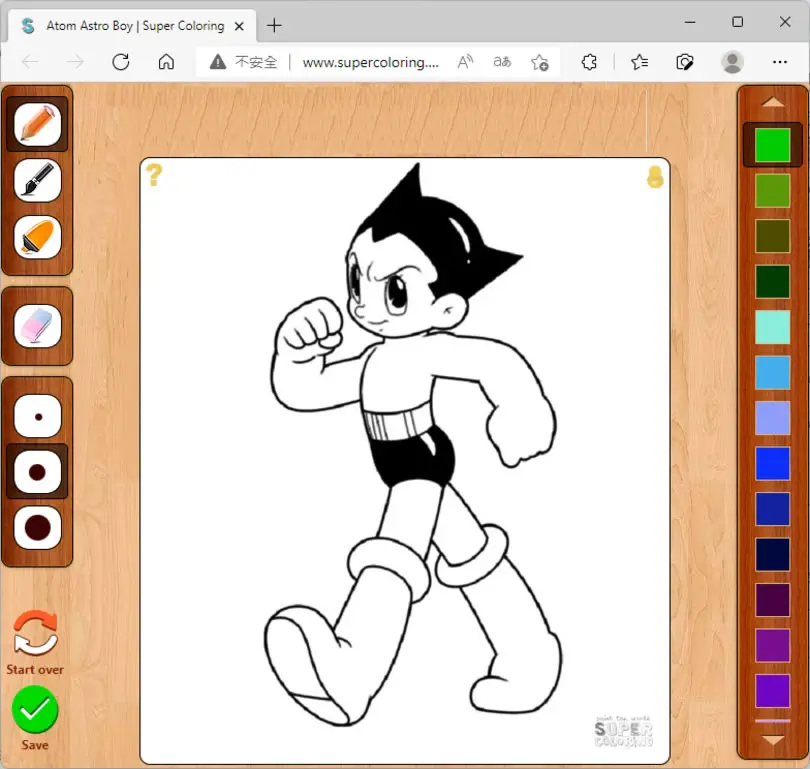Select the orange marker fill tool
810x769 pixels.
click(x=37, y=237)
